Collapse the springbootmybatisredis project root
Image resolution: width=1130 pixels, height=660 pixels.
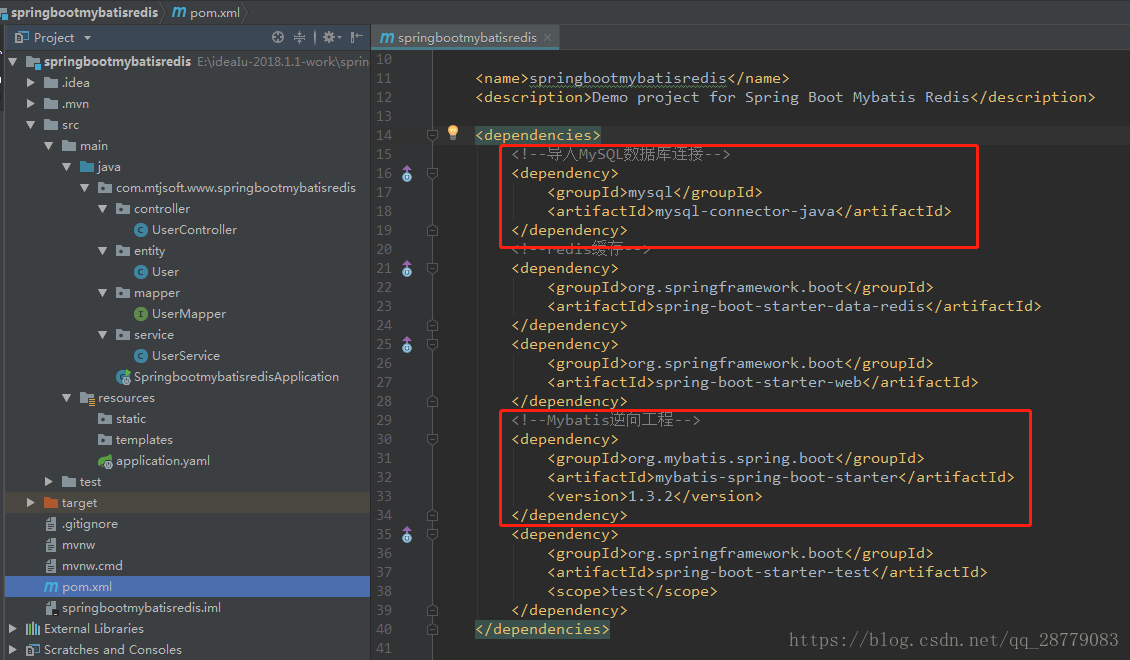tap(12, 62)
